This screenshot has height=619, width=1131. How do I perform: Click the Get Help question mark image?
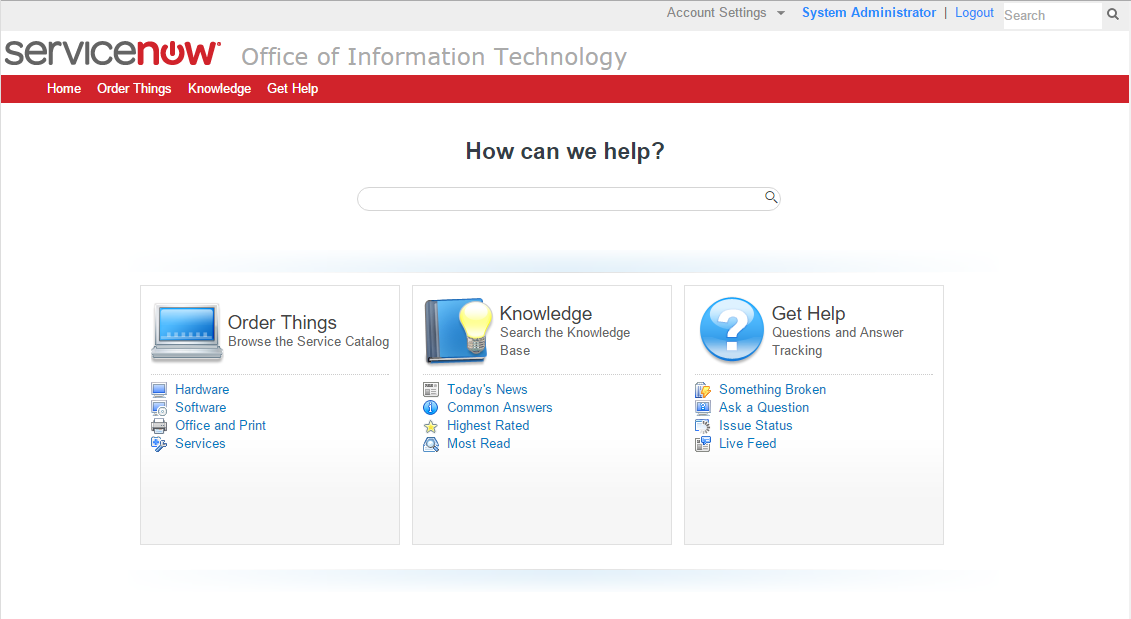731,330
